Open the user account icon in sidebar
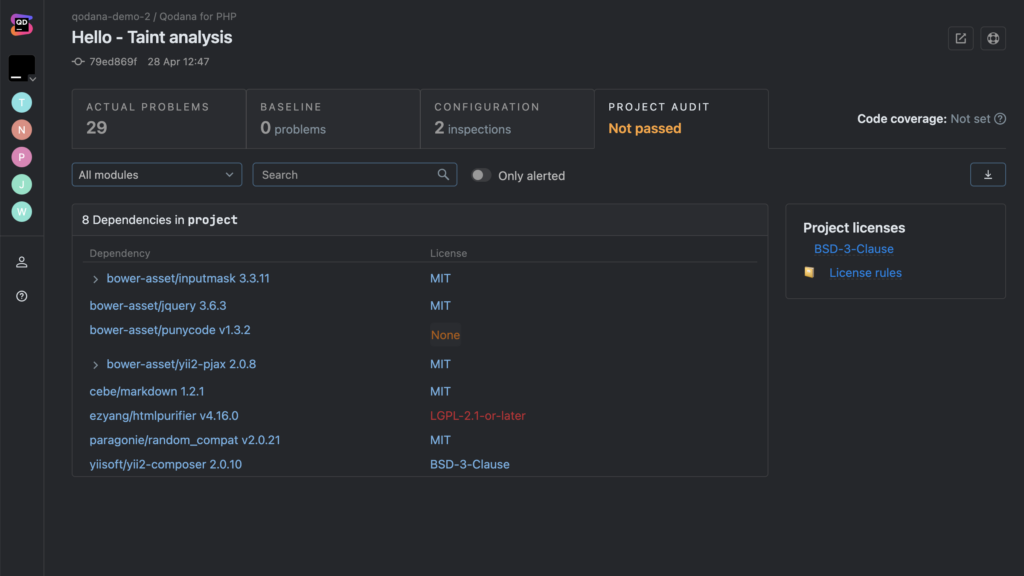The width and height of the screenshot is (1024, 576). (x=21, y=262)
